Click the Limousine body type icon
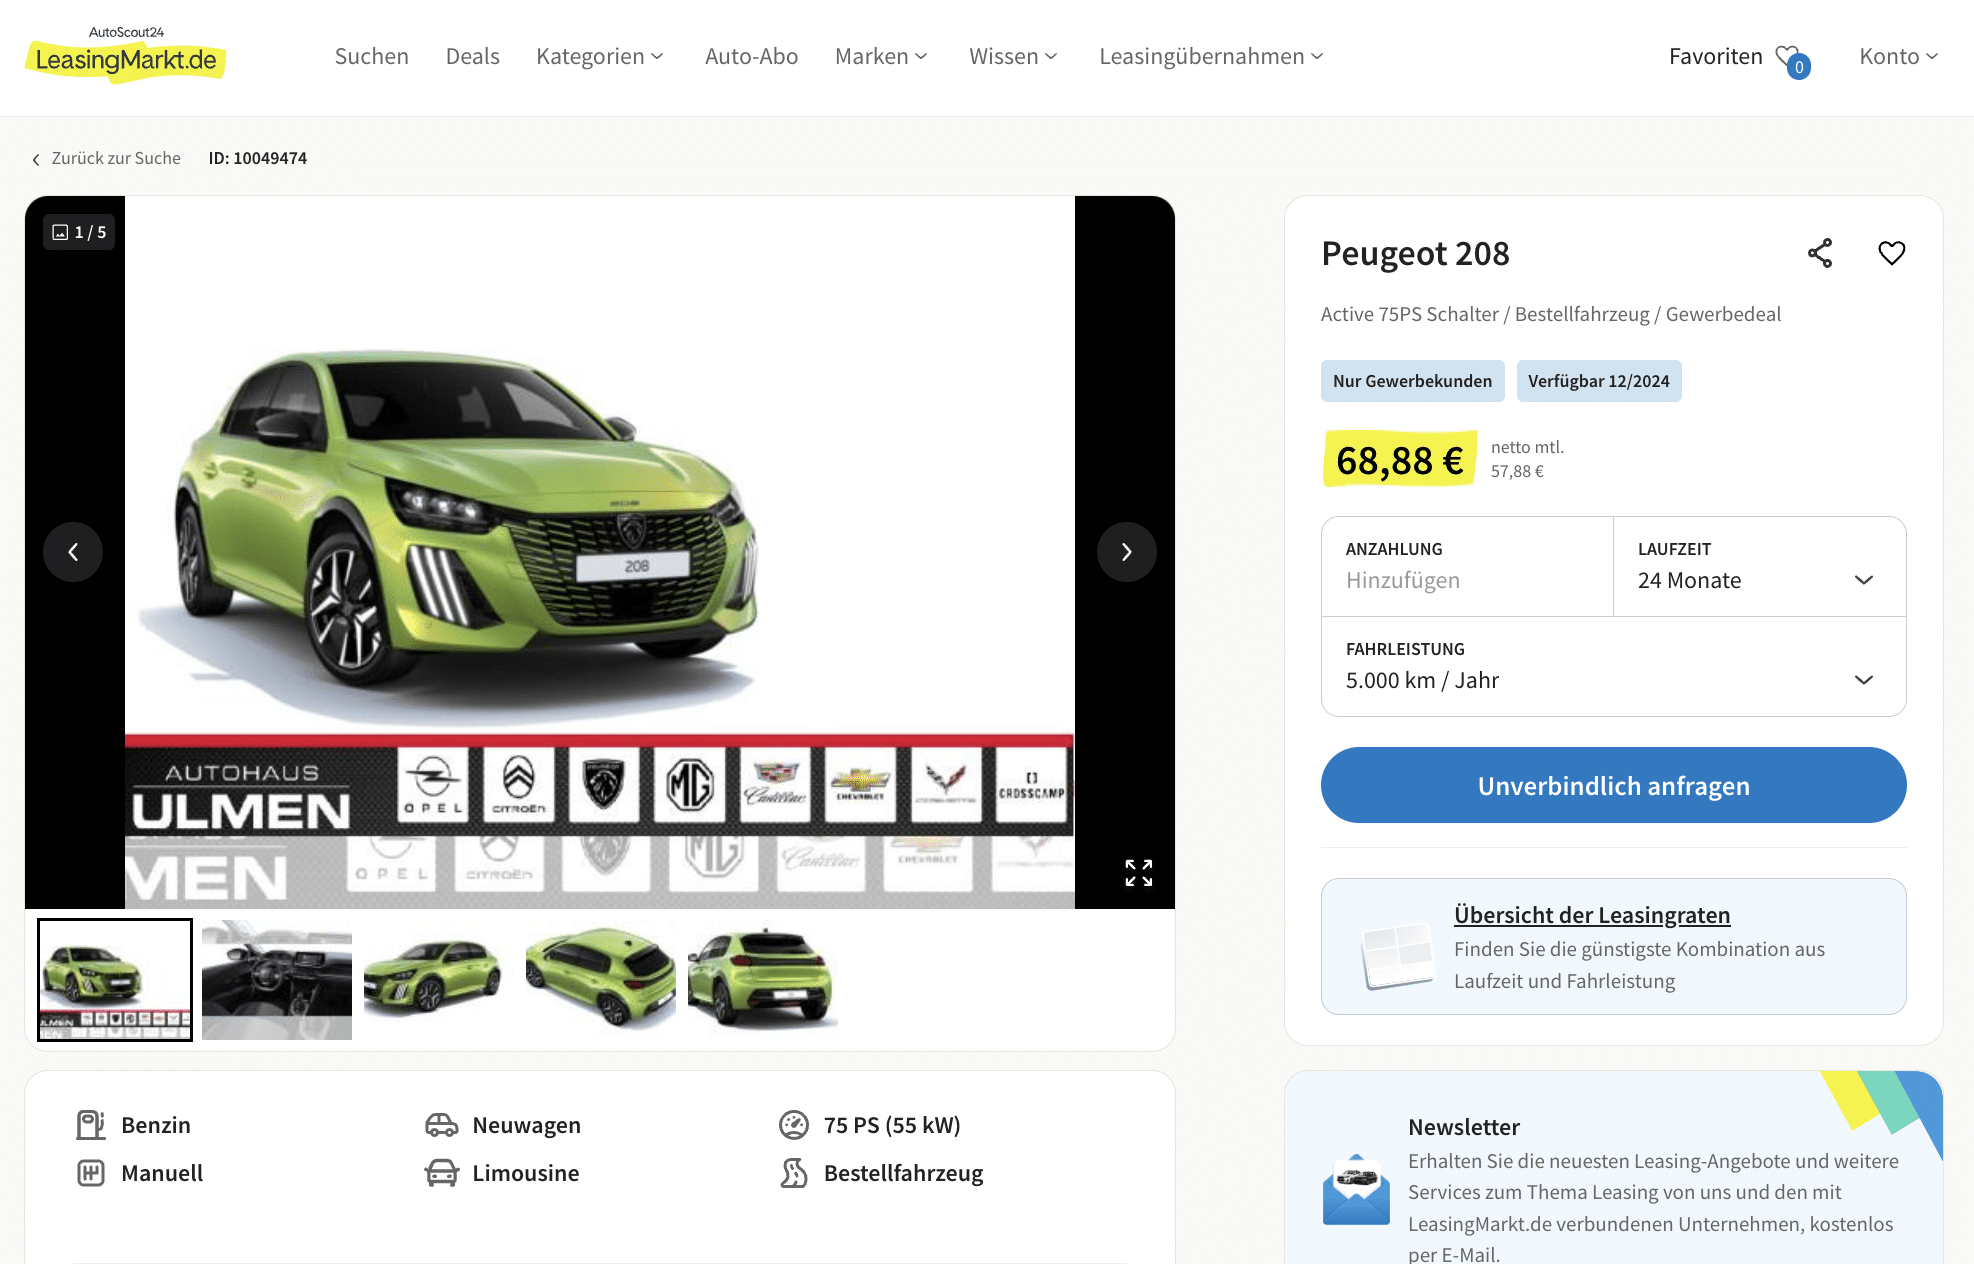This screenshot has width=1974, height=1264. click(441, 1173)
